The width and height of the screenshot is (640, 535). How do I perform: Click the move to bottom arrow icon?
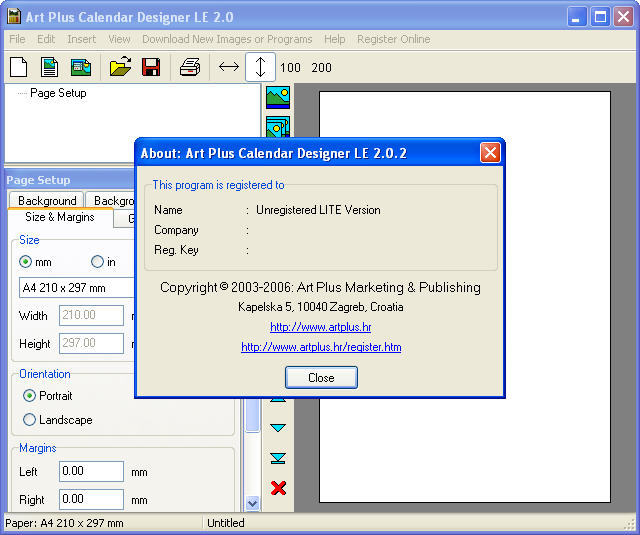pos(278,458)
